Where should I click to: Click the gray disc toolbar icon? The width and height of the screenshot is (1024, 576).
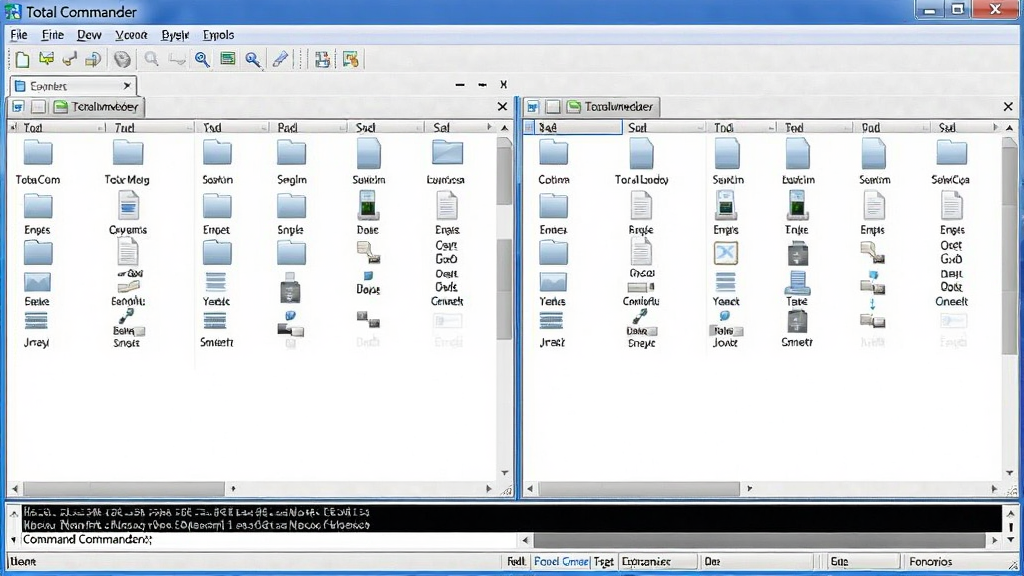[x=122, y=59]
